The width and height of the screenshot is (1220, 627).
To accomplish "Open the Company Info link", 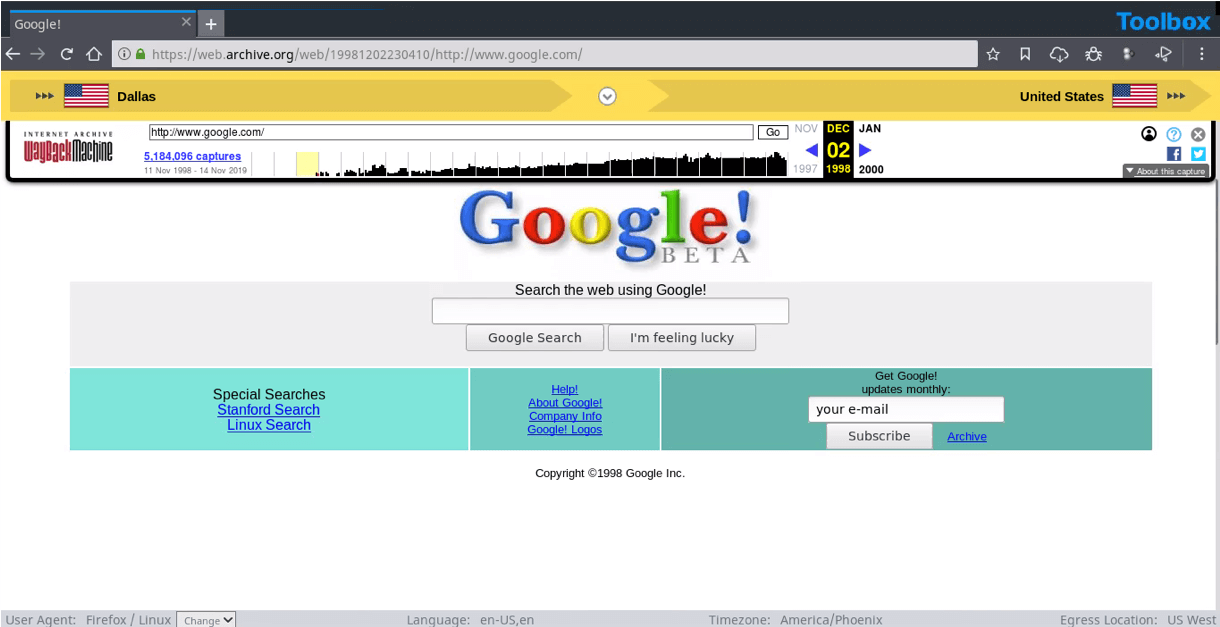I will [x=565, y=416].
